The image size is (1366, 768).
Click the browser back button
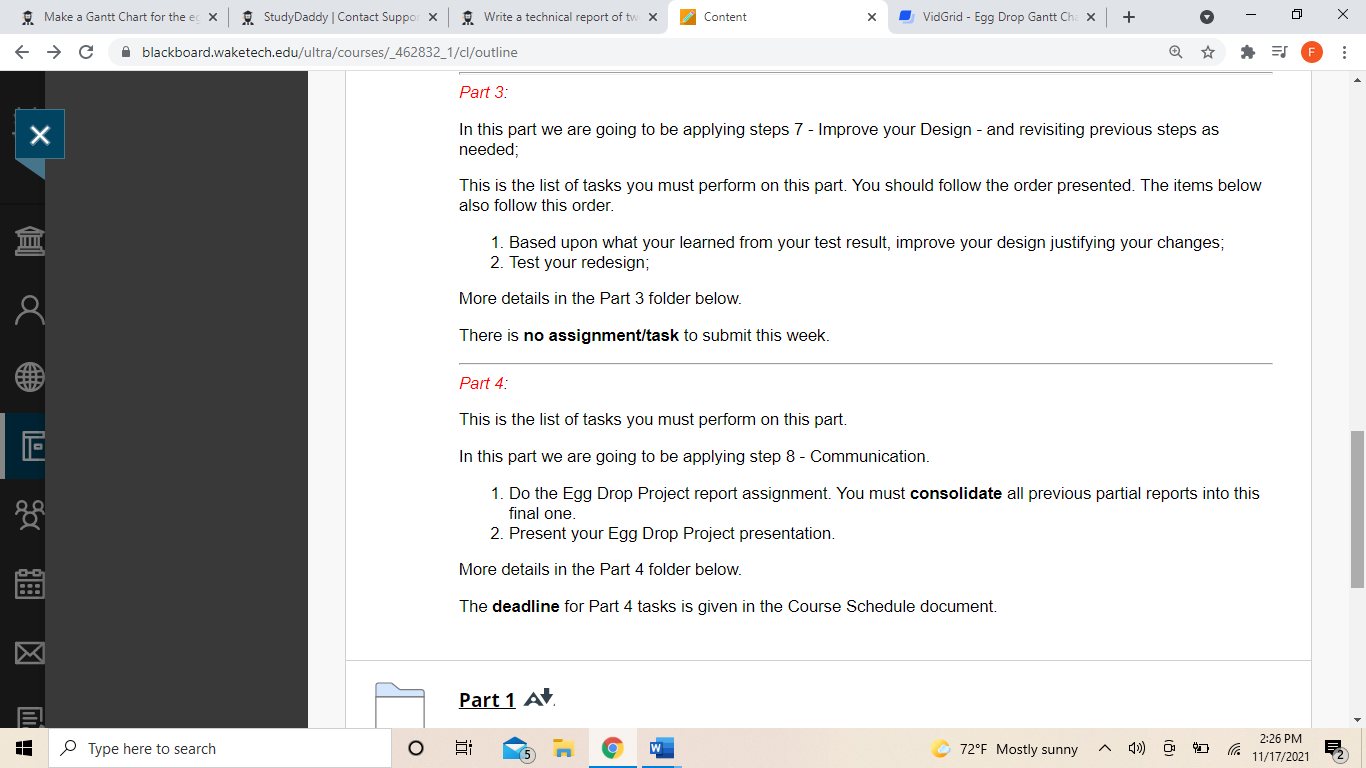(x=22, y=51)
